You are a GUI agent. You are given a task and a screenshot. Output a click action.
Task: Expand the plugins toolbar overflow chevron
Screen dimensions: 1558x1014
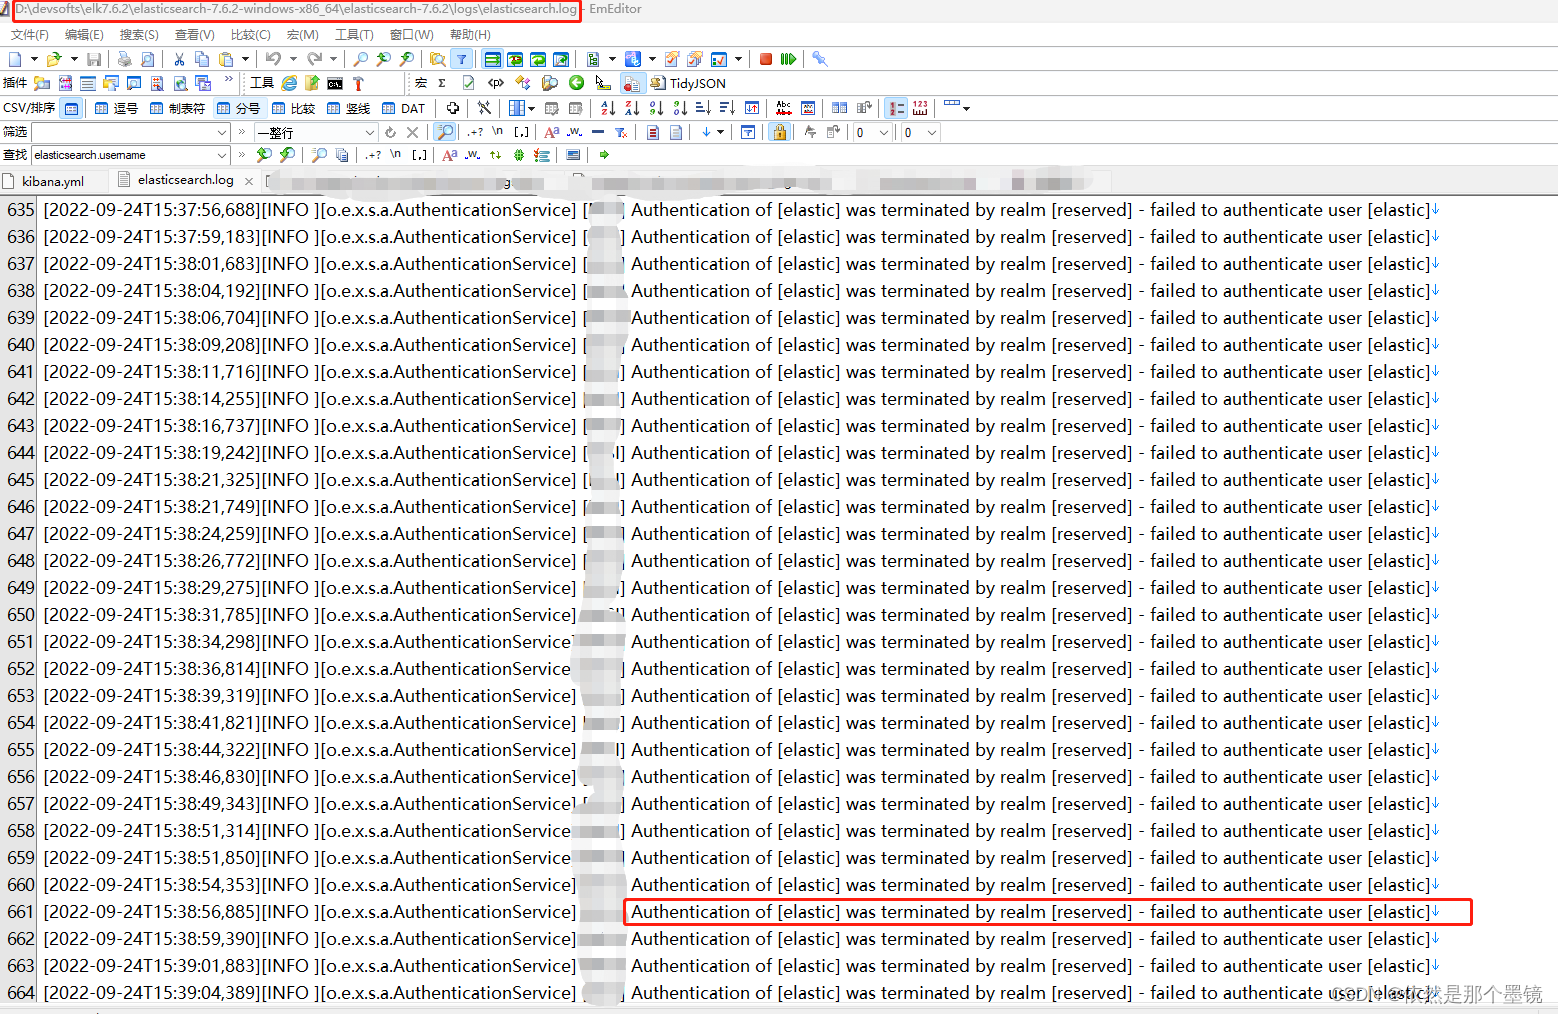tap(229, 80)
